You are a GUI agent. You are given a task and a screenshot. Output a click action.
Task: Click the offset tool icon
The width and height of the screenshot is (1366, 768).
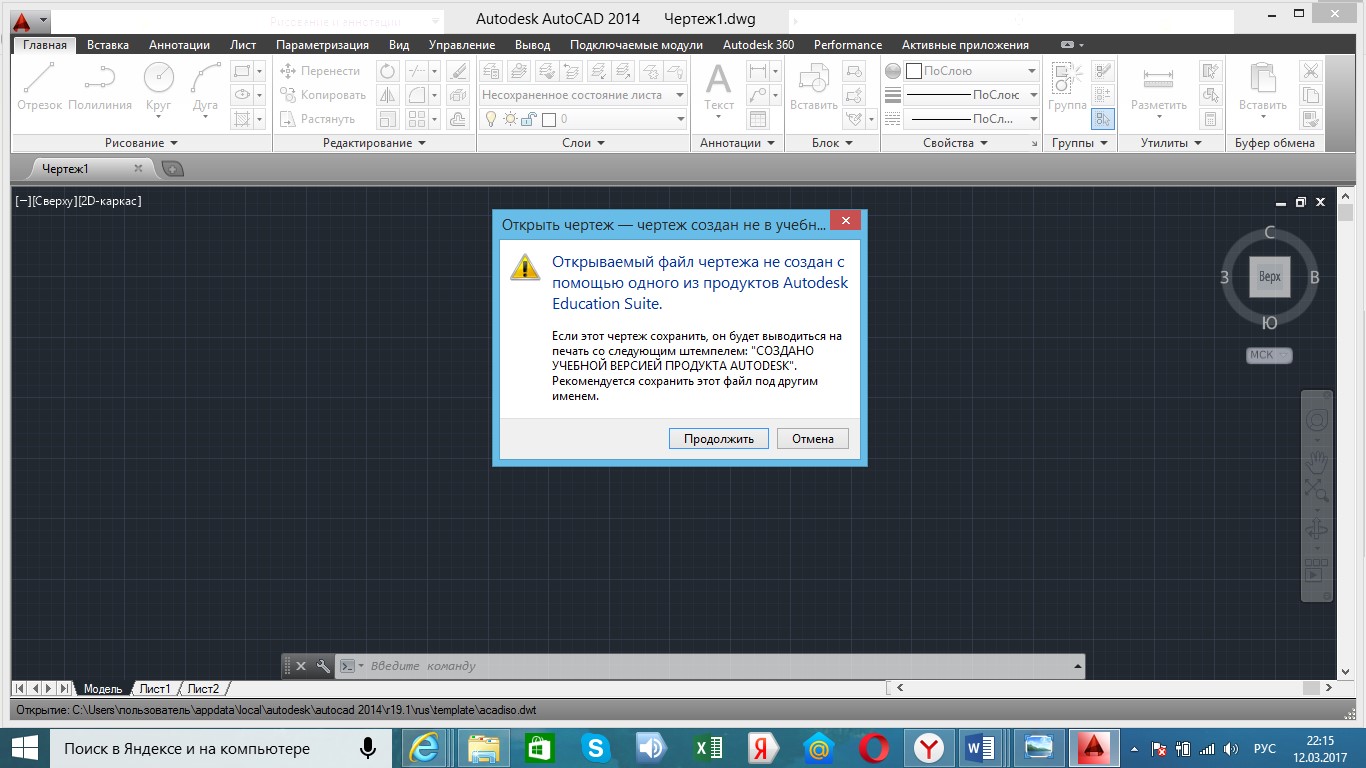click(458, 119)
